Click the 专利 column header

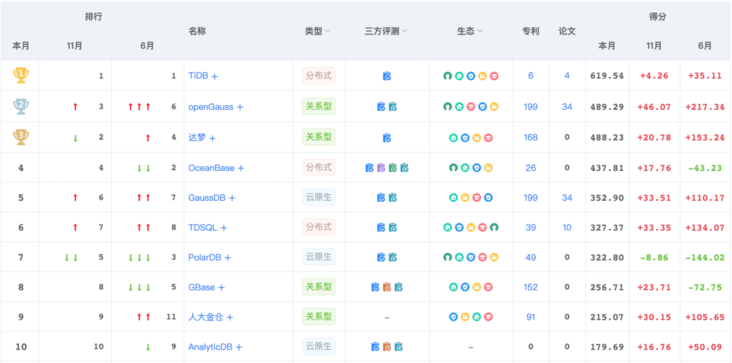click(x=531, y=31)
